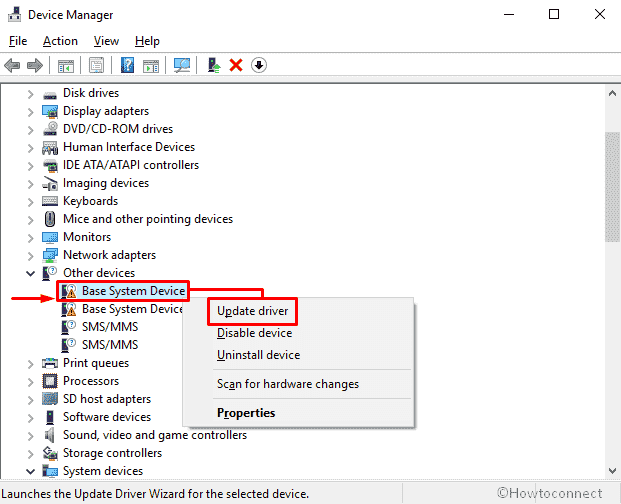The height and width of the screenshot is (504, 621).
Task: Click the Properties sheet toolbar icon
Action: 97,65
